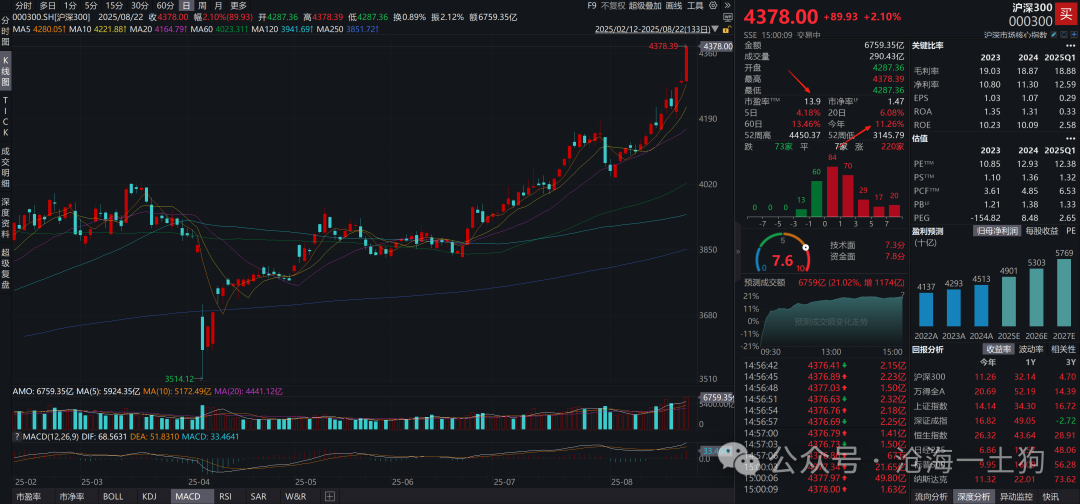
Task: Select the 多日 multi-day period
Action: tap(48, 5)
